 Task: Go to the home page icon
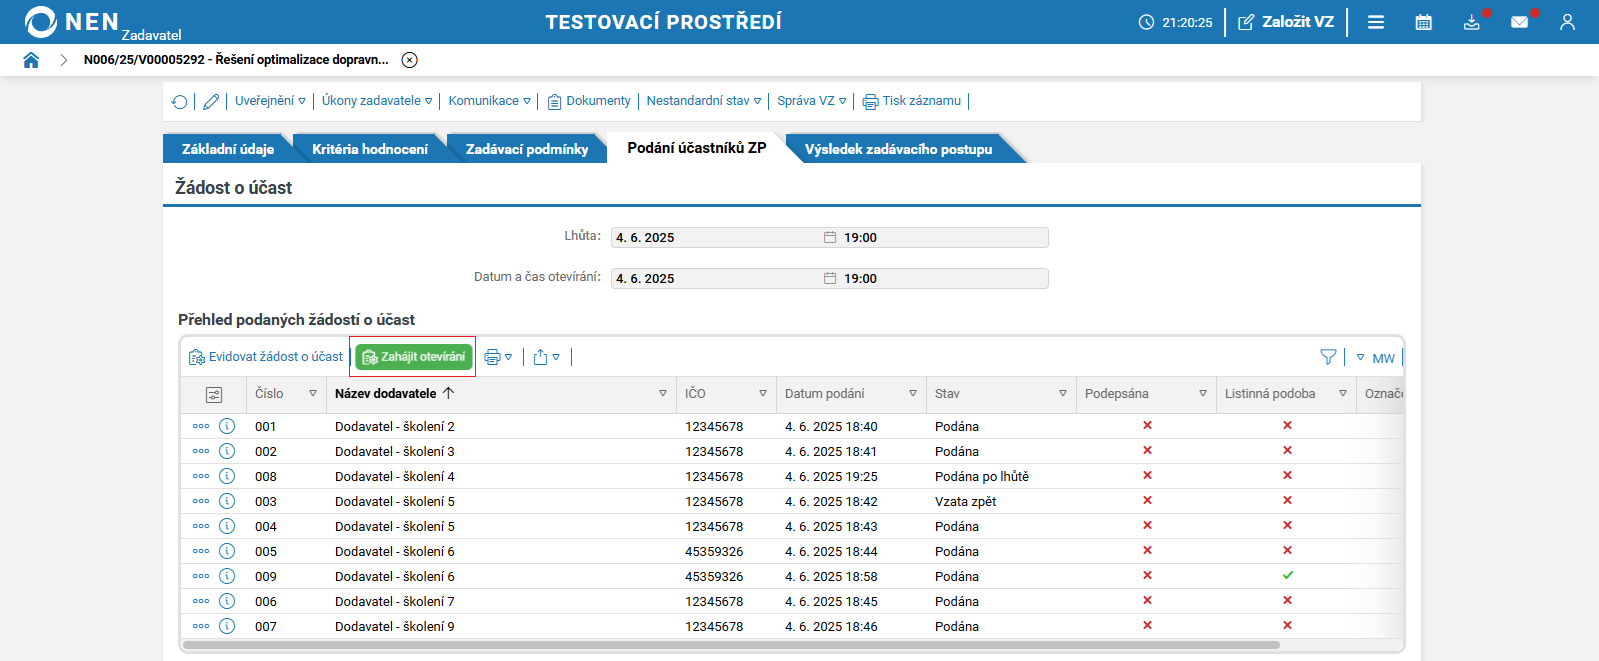(31, 60)
